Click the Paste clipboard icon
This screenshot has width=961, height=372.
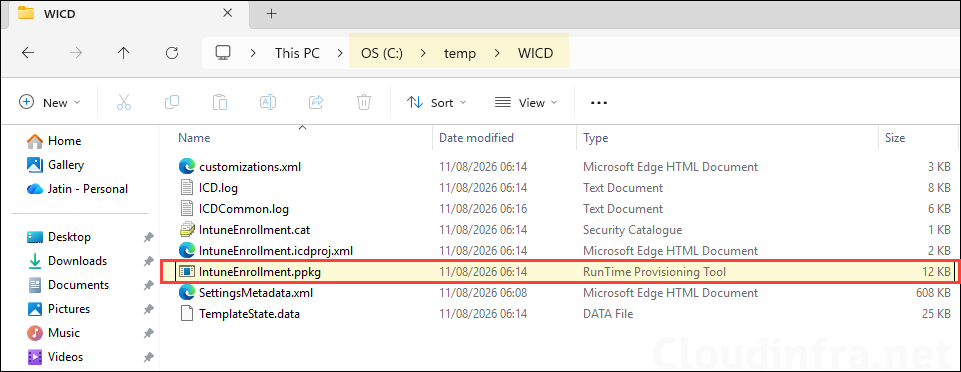(x=220, y=102)
